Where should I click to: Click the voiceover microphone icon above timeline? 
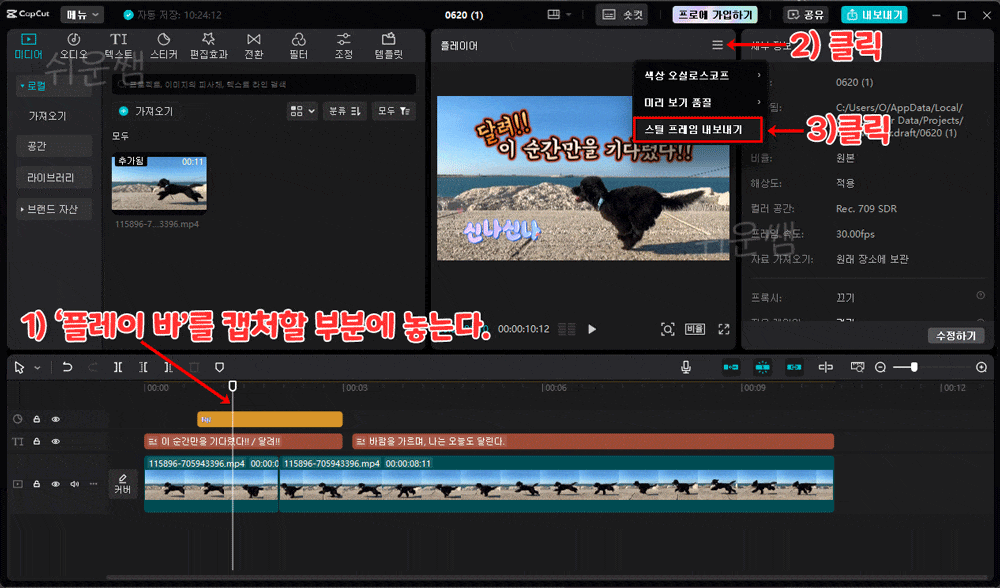[686, 367]
